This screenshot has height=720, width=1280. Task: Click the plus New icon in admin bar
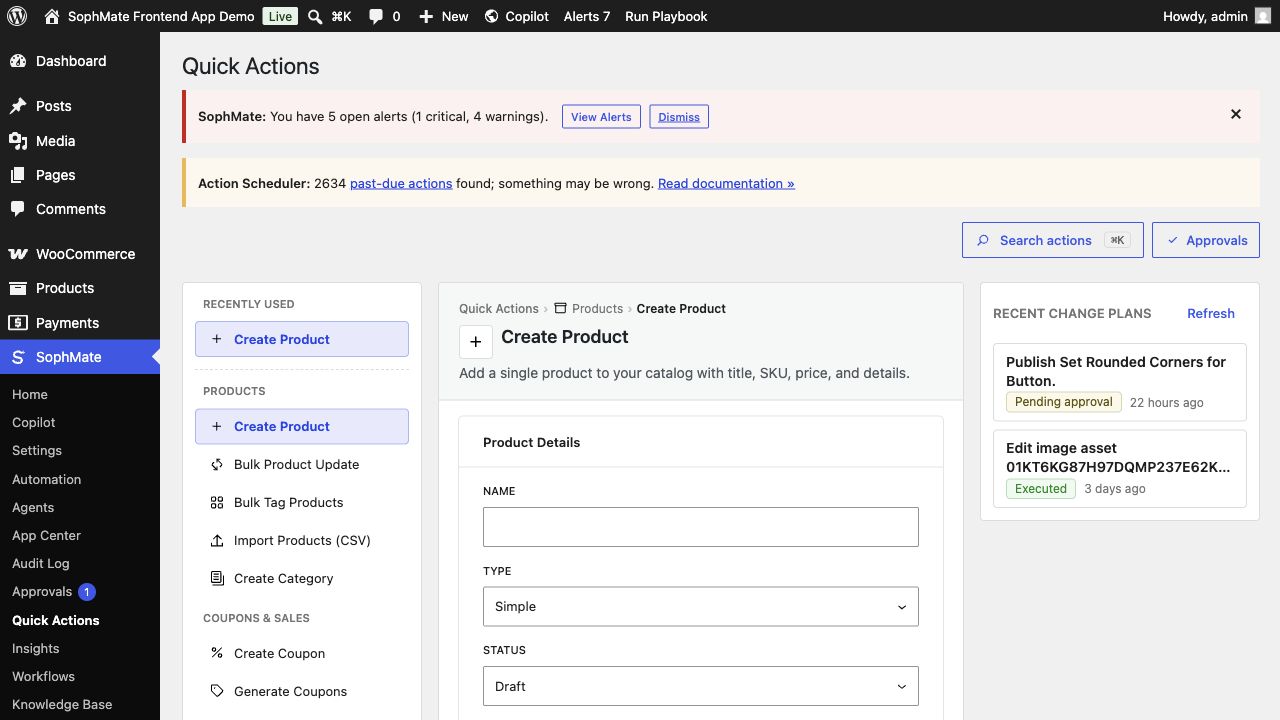(x=426, y=16)
